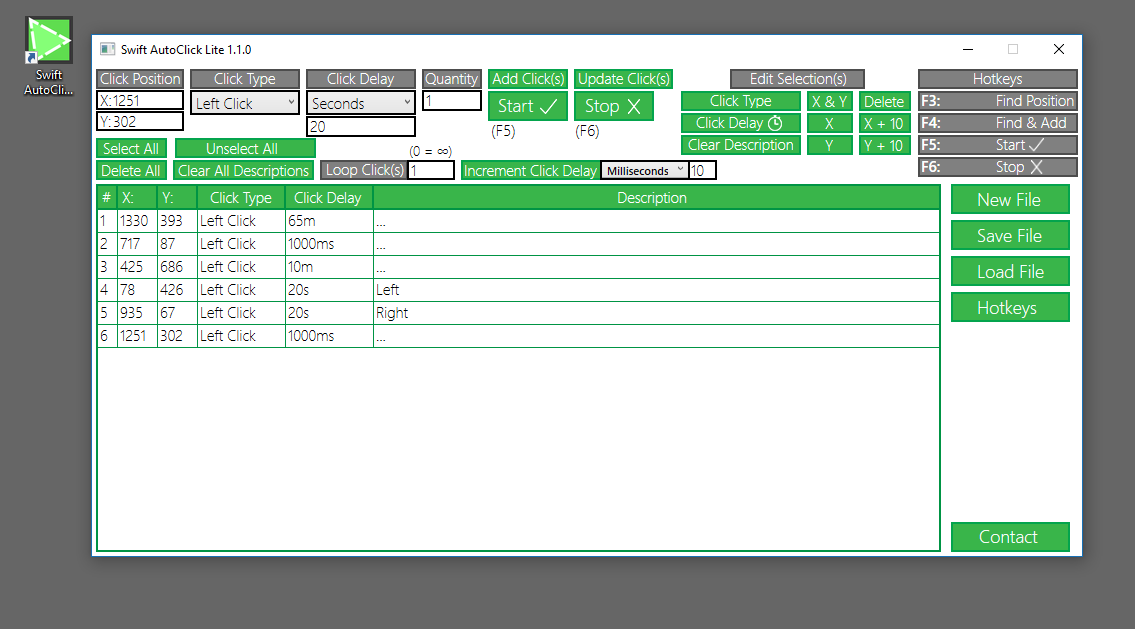This screenshot has height=629, width=1135.
Task: Click the Y value 686 cell
Action: [x=177, y=267]
